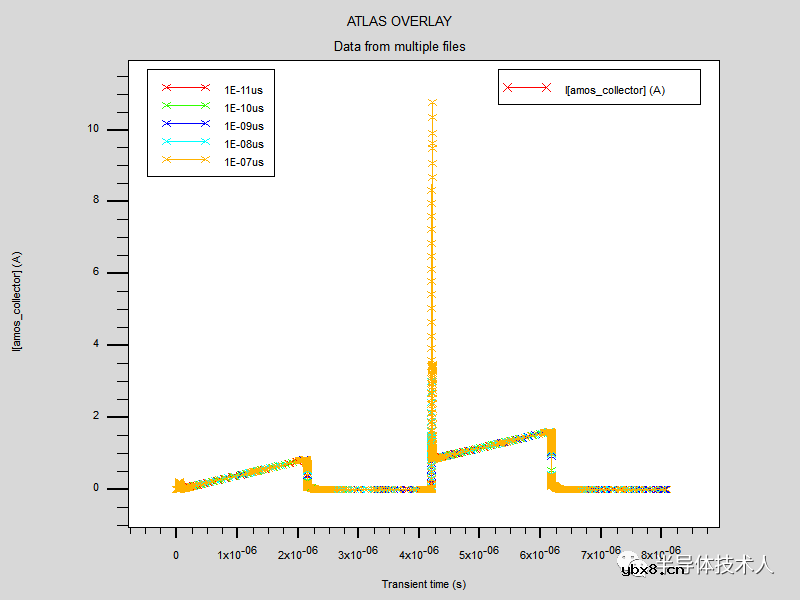Click the red 1E-11us legend line marker

click(186, 88)
